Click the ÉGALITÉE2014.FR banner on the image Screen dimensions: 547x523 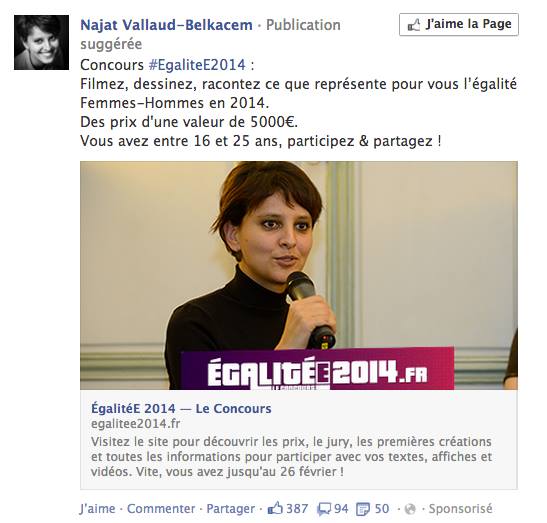click(317, 369)
